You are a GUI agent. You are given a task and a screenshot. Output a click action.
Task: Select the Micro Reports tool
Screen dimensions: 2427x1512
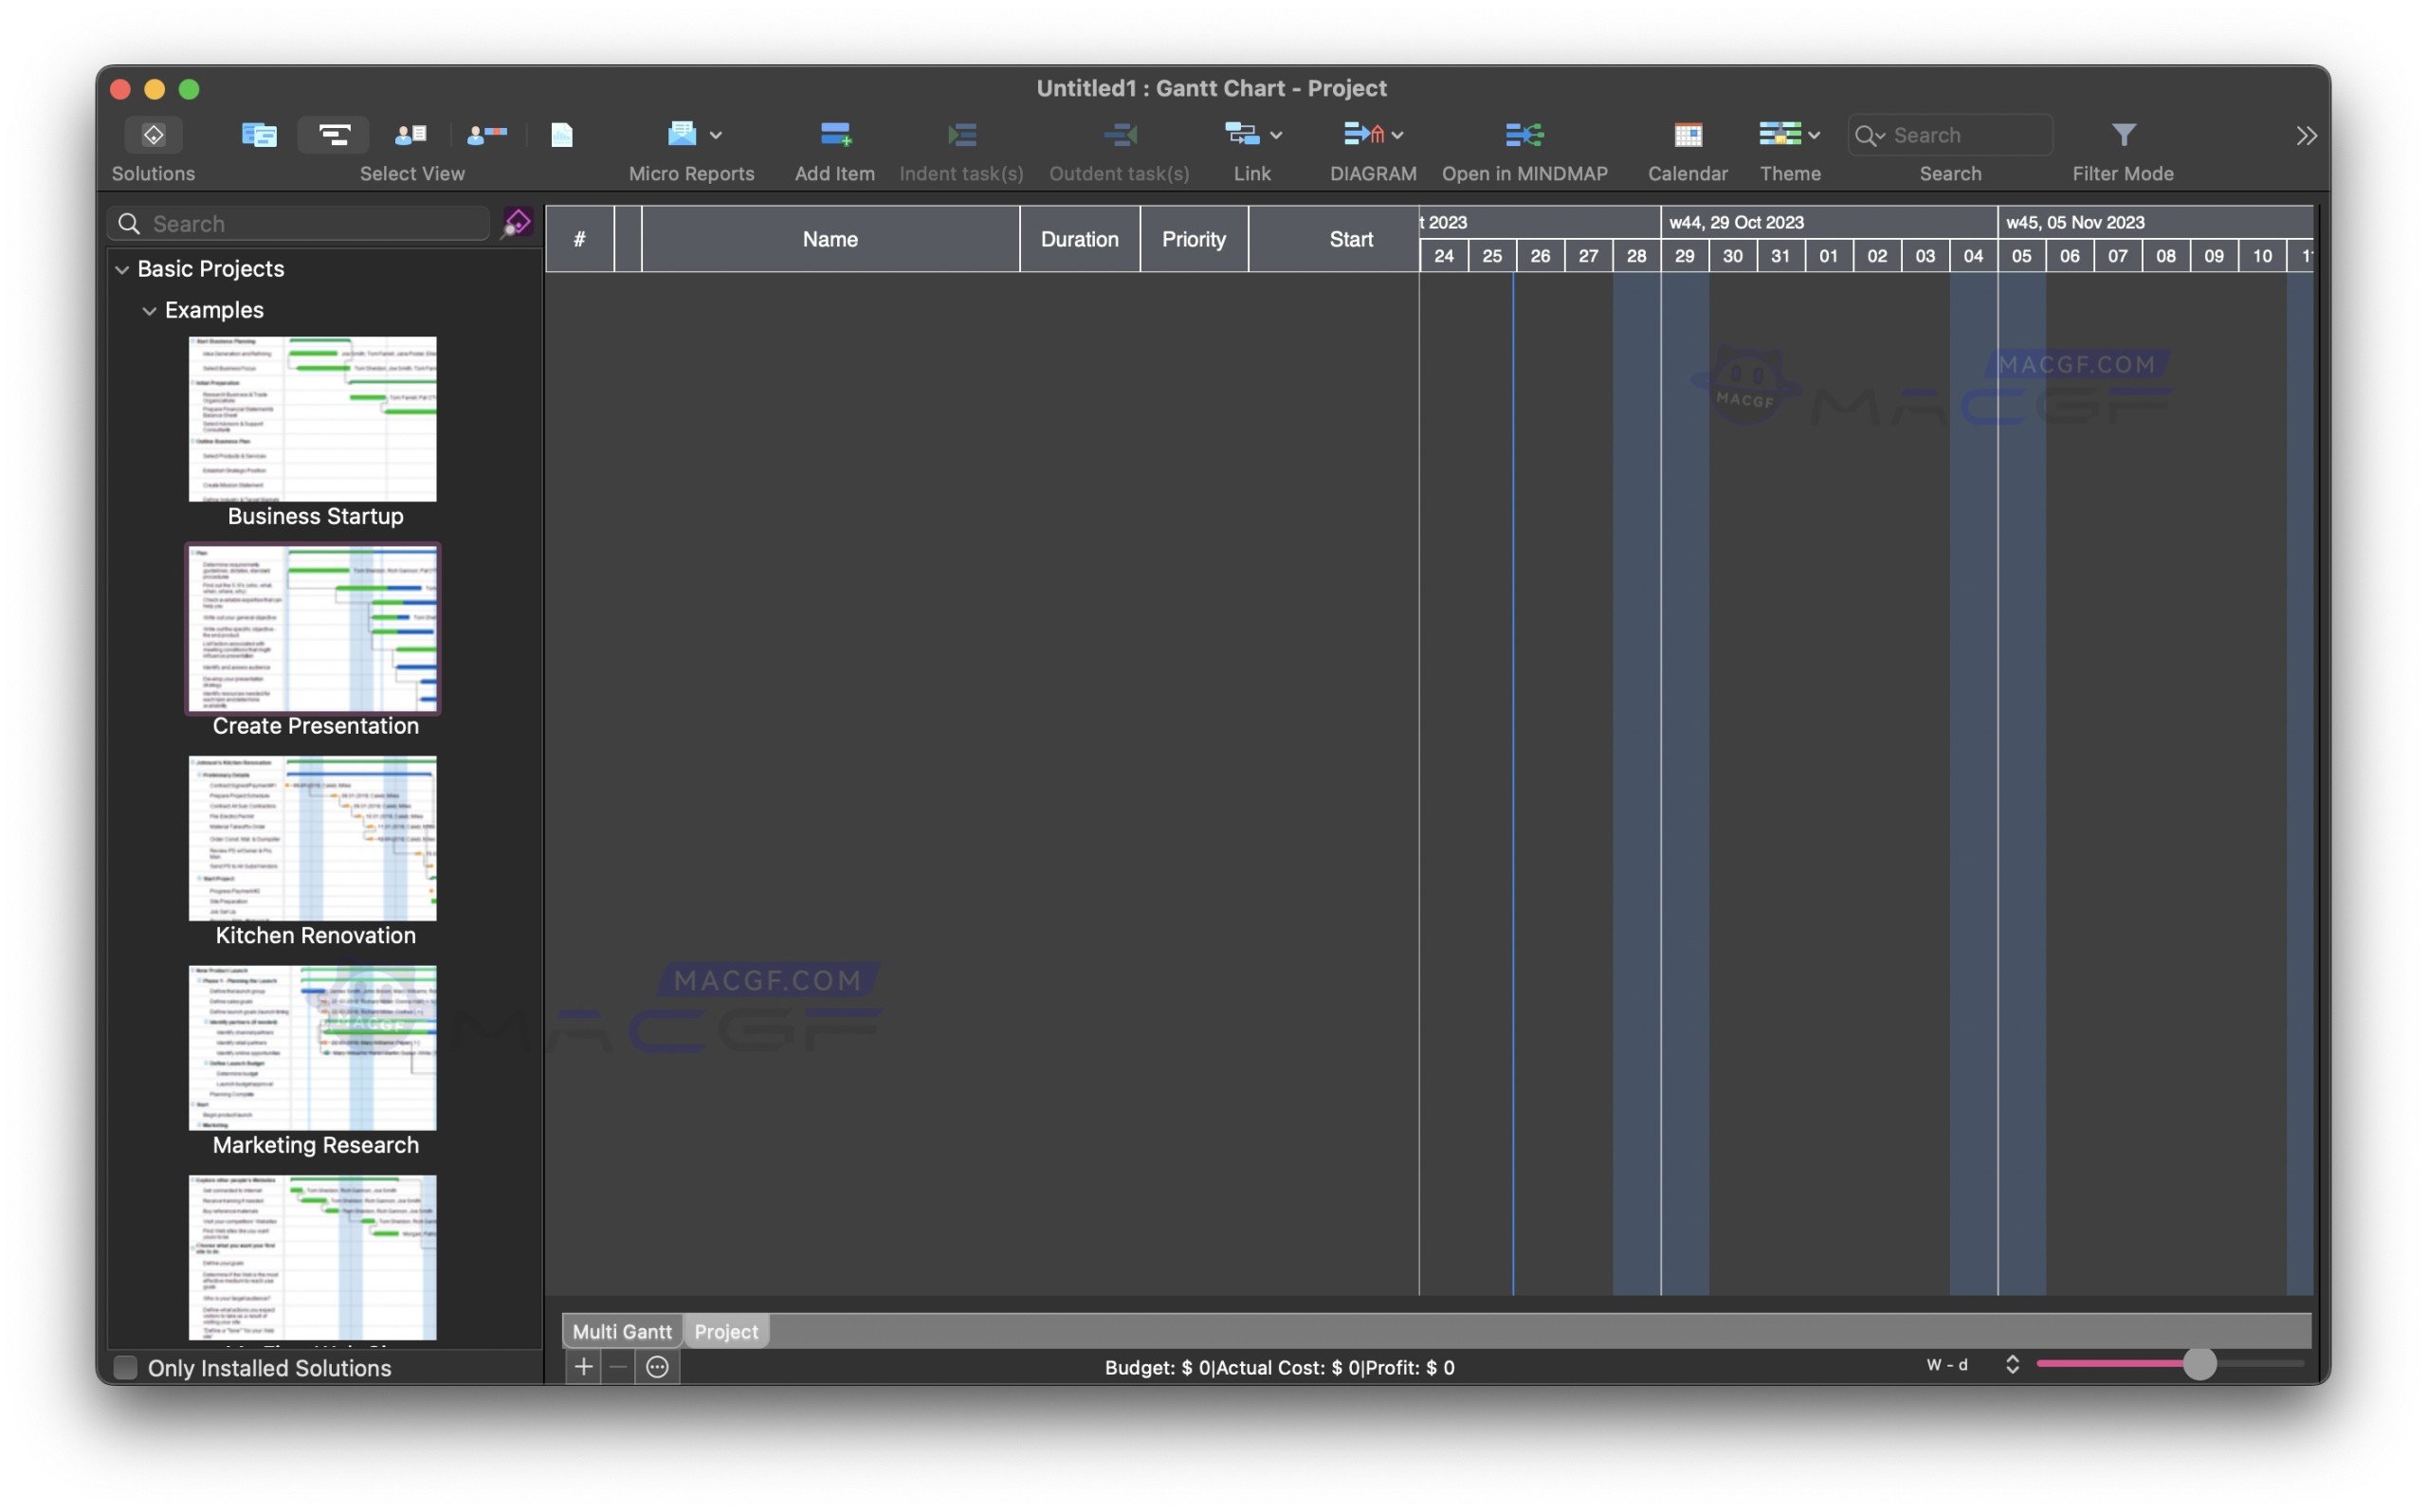tap(682, 135)
